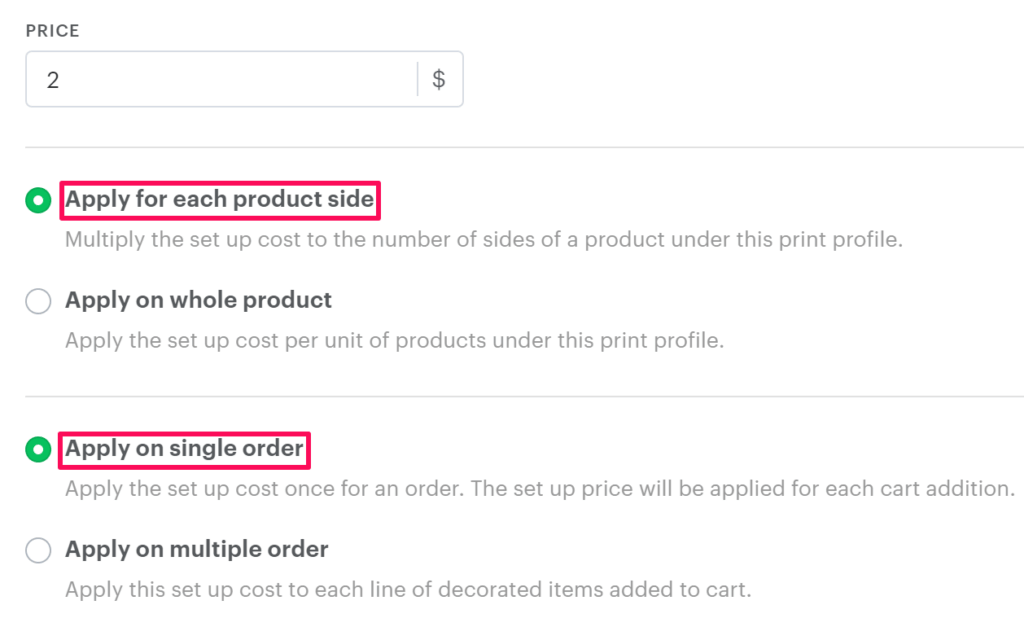This screenshot has height=640, width=1024.
Task: Enable the 'Apply on single order' radio circle
Action: point(38,450)
